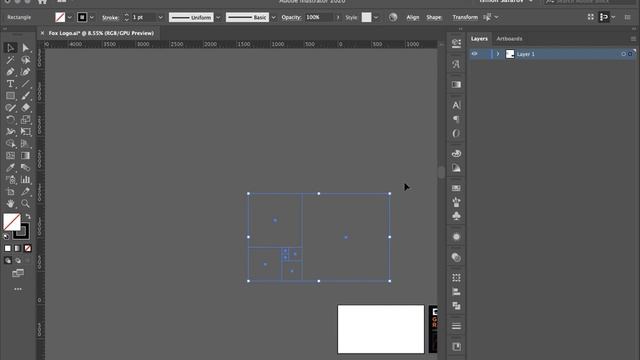Image resolution: width=640 pixels, height=360 pixels.
Task: Open Basic brush definition dropdown
Action: [273, 18]
